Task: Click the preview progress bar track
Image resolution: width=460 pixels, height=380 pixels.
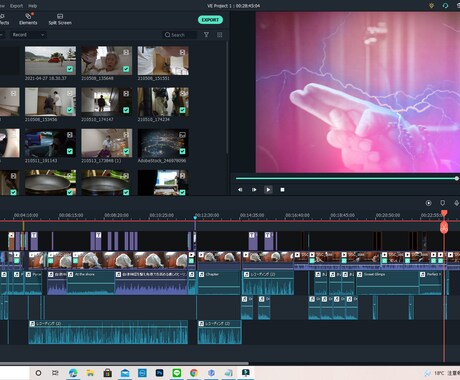Action: tap(345, 178)
